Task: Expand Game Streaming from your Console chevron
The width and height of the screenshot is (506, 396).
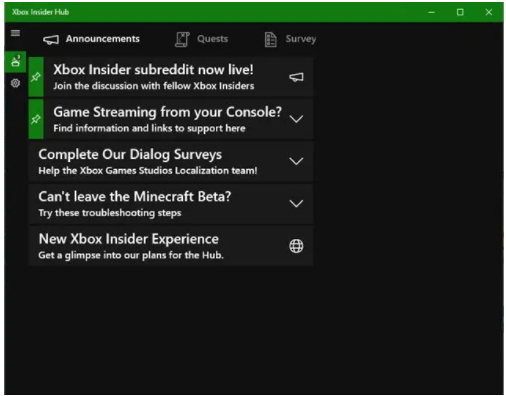Action: (296, 119)
